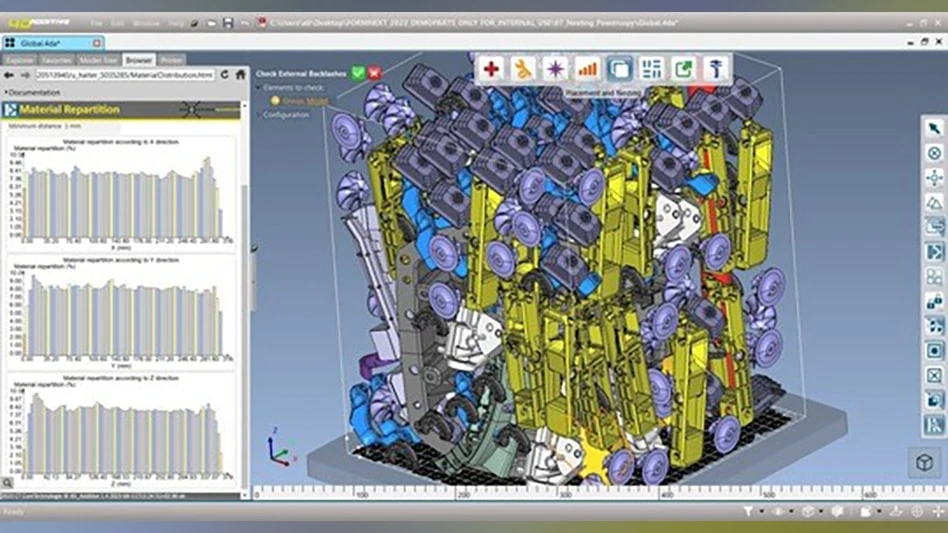Click the red cross icon in the top toolbar
948x533 pixels.
(491, 69)
